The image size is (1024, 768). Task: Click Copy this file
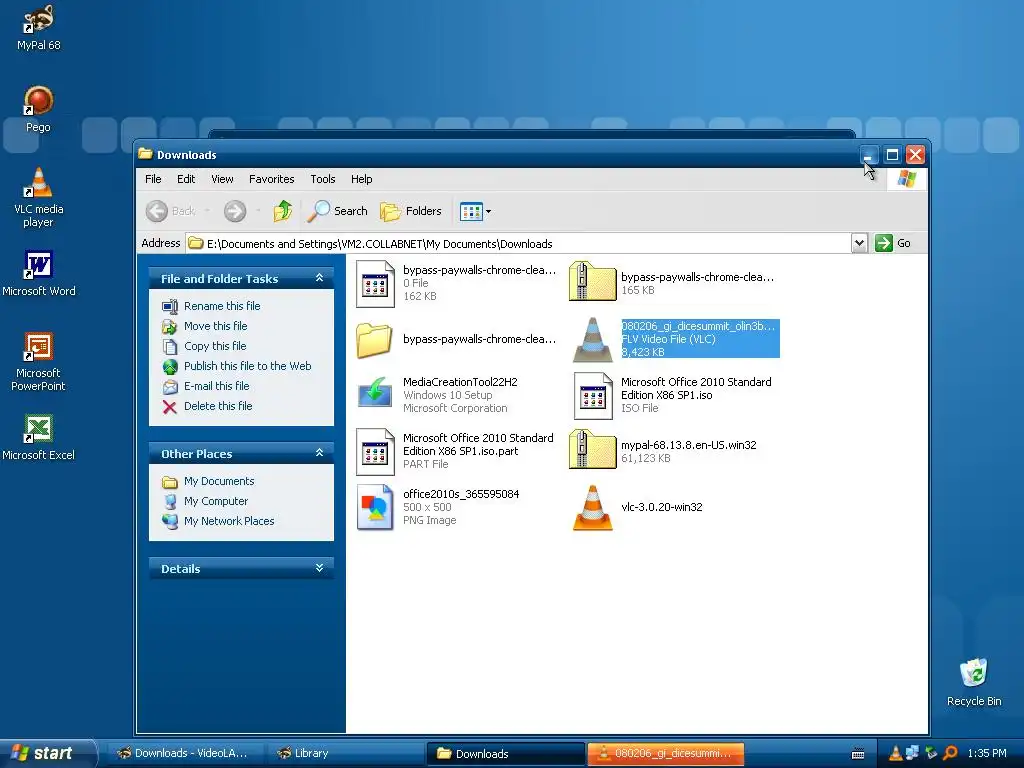[215, 346]
